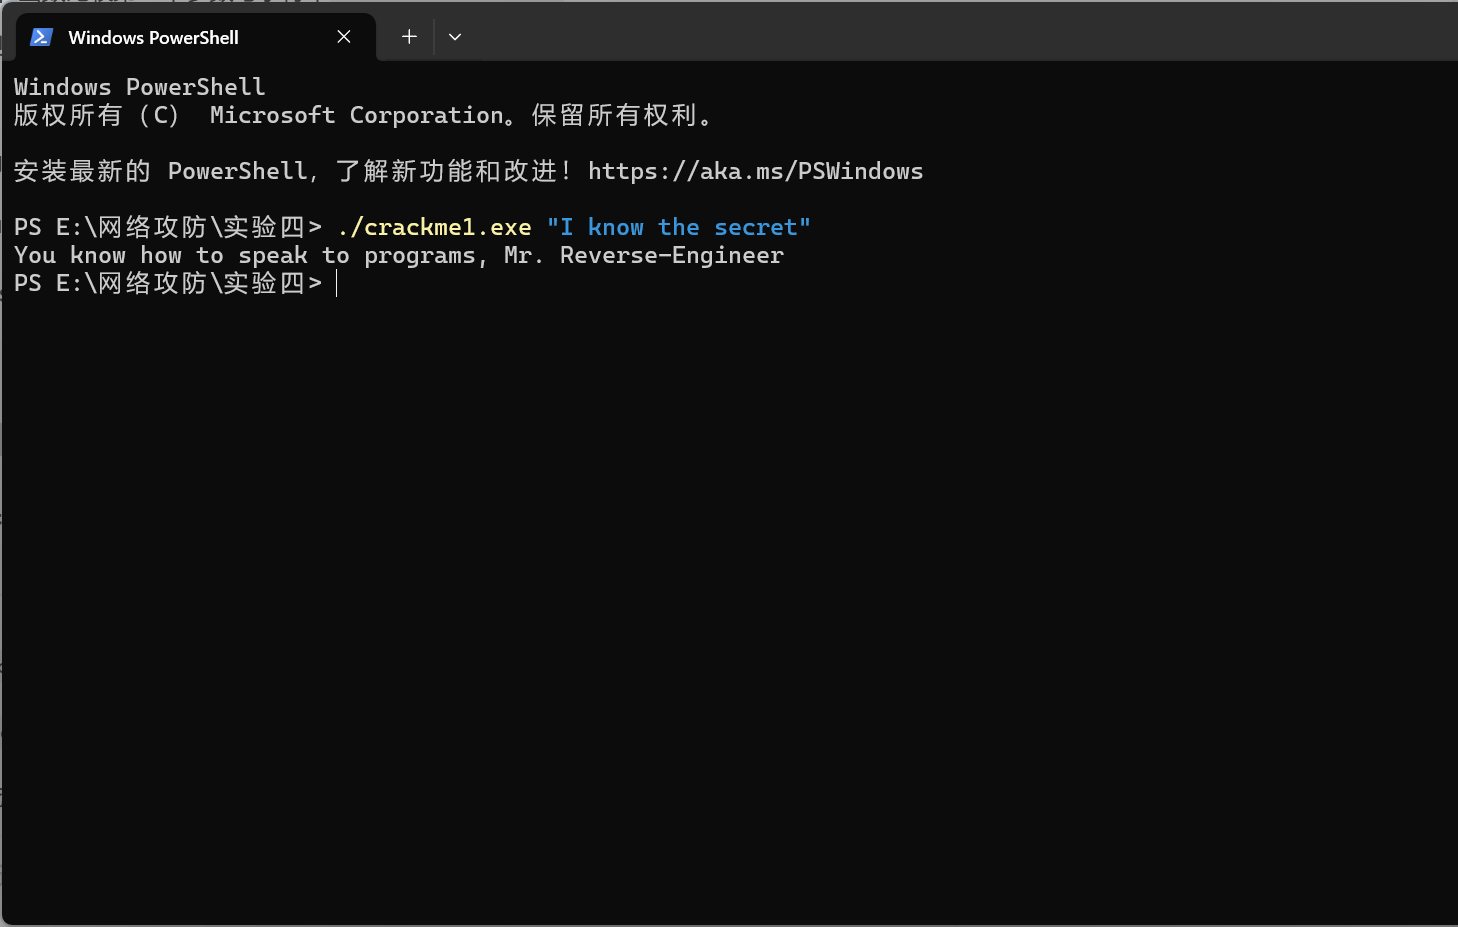The width and height of the screenshot is (1458, 927).
Task: Click the "保留所有权利" text
Action: (x=614, y=115)
